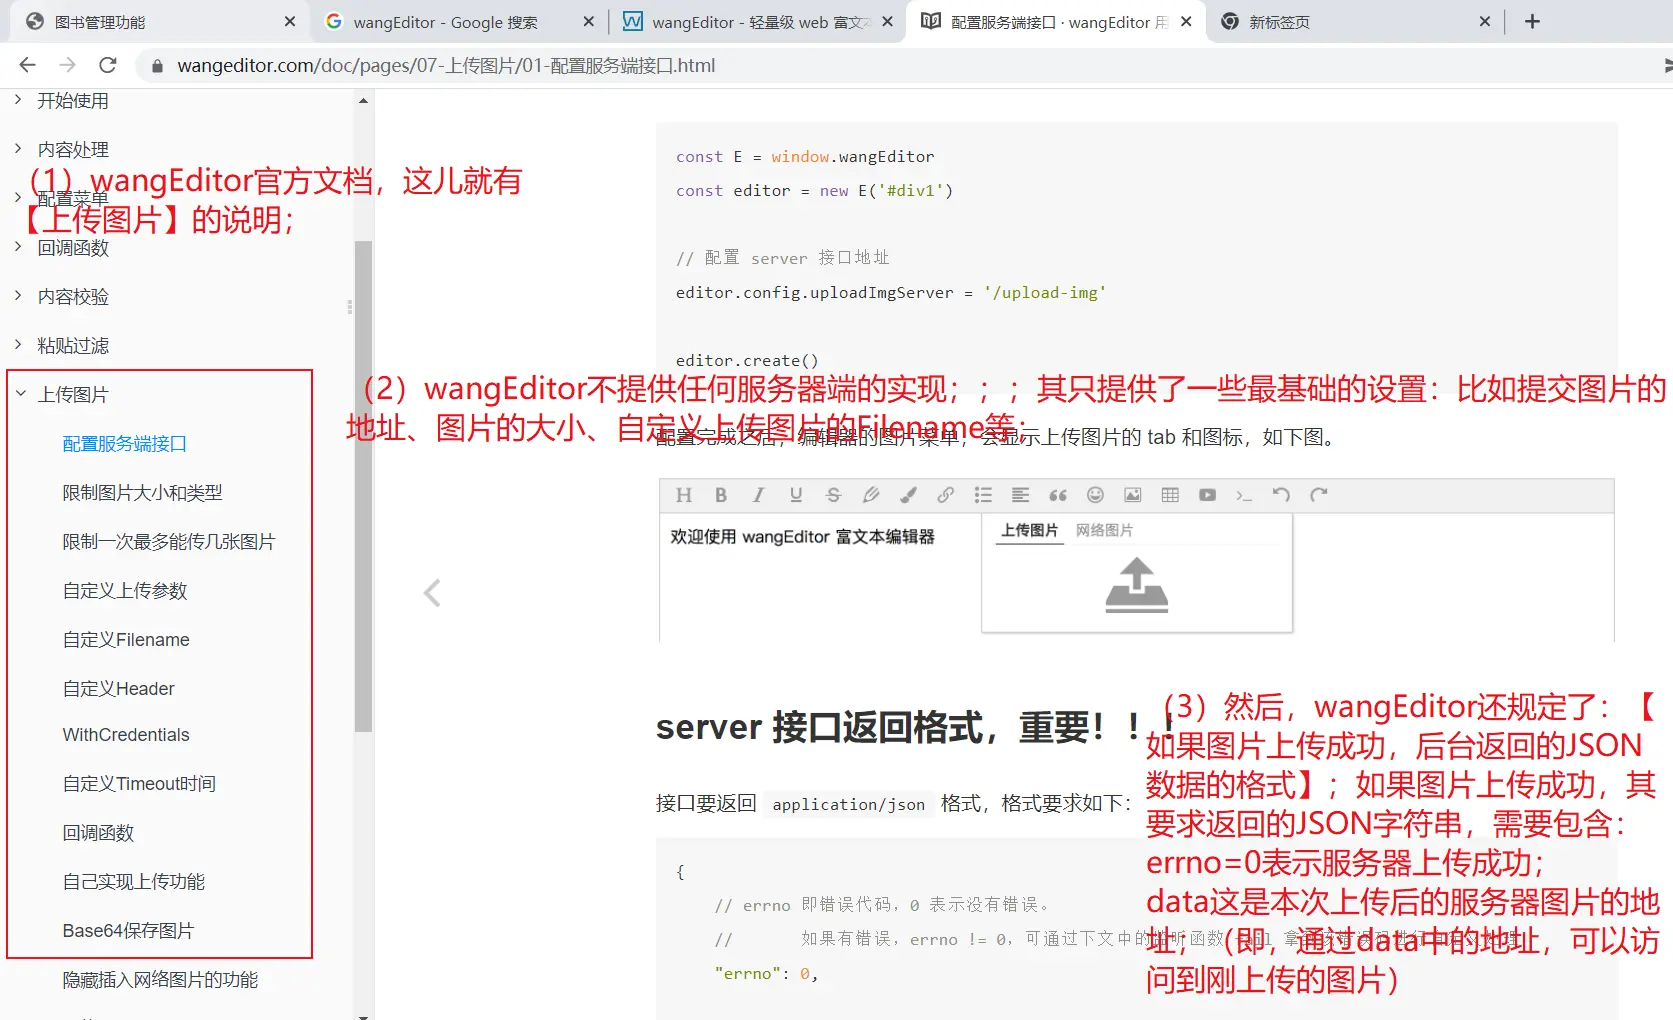1673x1020 pixels.
Task: Close the 新标签页 tab
Action: (x=1485, y=21)
